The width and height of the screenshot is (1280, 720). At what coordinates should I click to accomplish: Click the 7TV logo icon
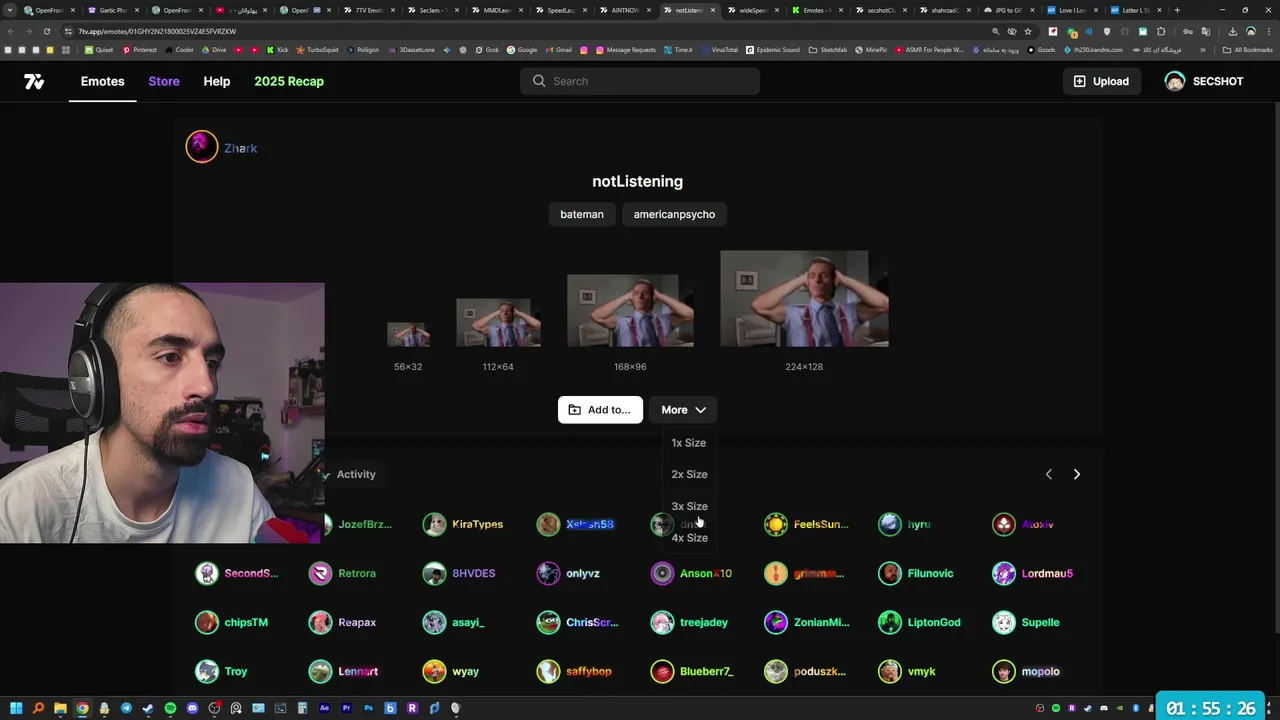point(34,81)
